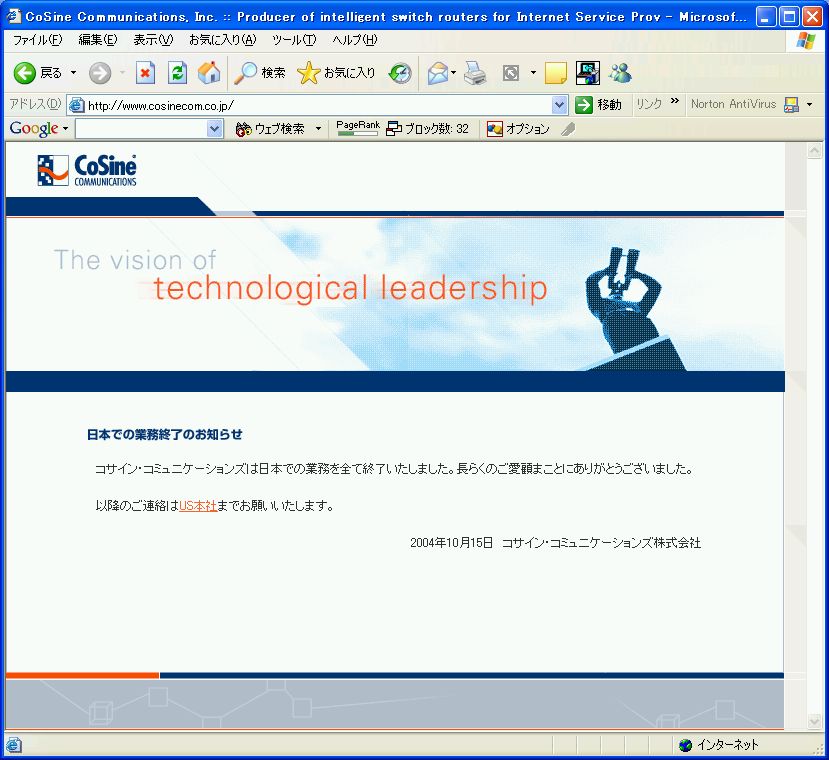The width and height of the screenshot is (829, 760).
Task: Open the Norton AntiVirus dropdown arrow
Action: tap(809, 105)
